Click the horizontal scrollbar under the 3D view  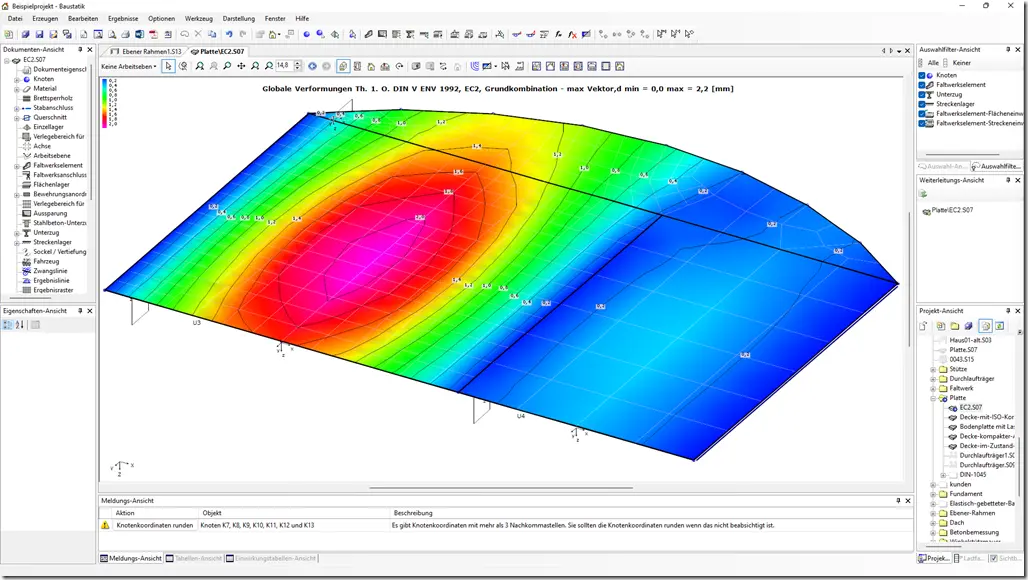(x=501, y=488)
